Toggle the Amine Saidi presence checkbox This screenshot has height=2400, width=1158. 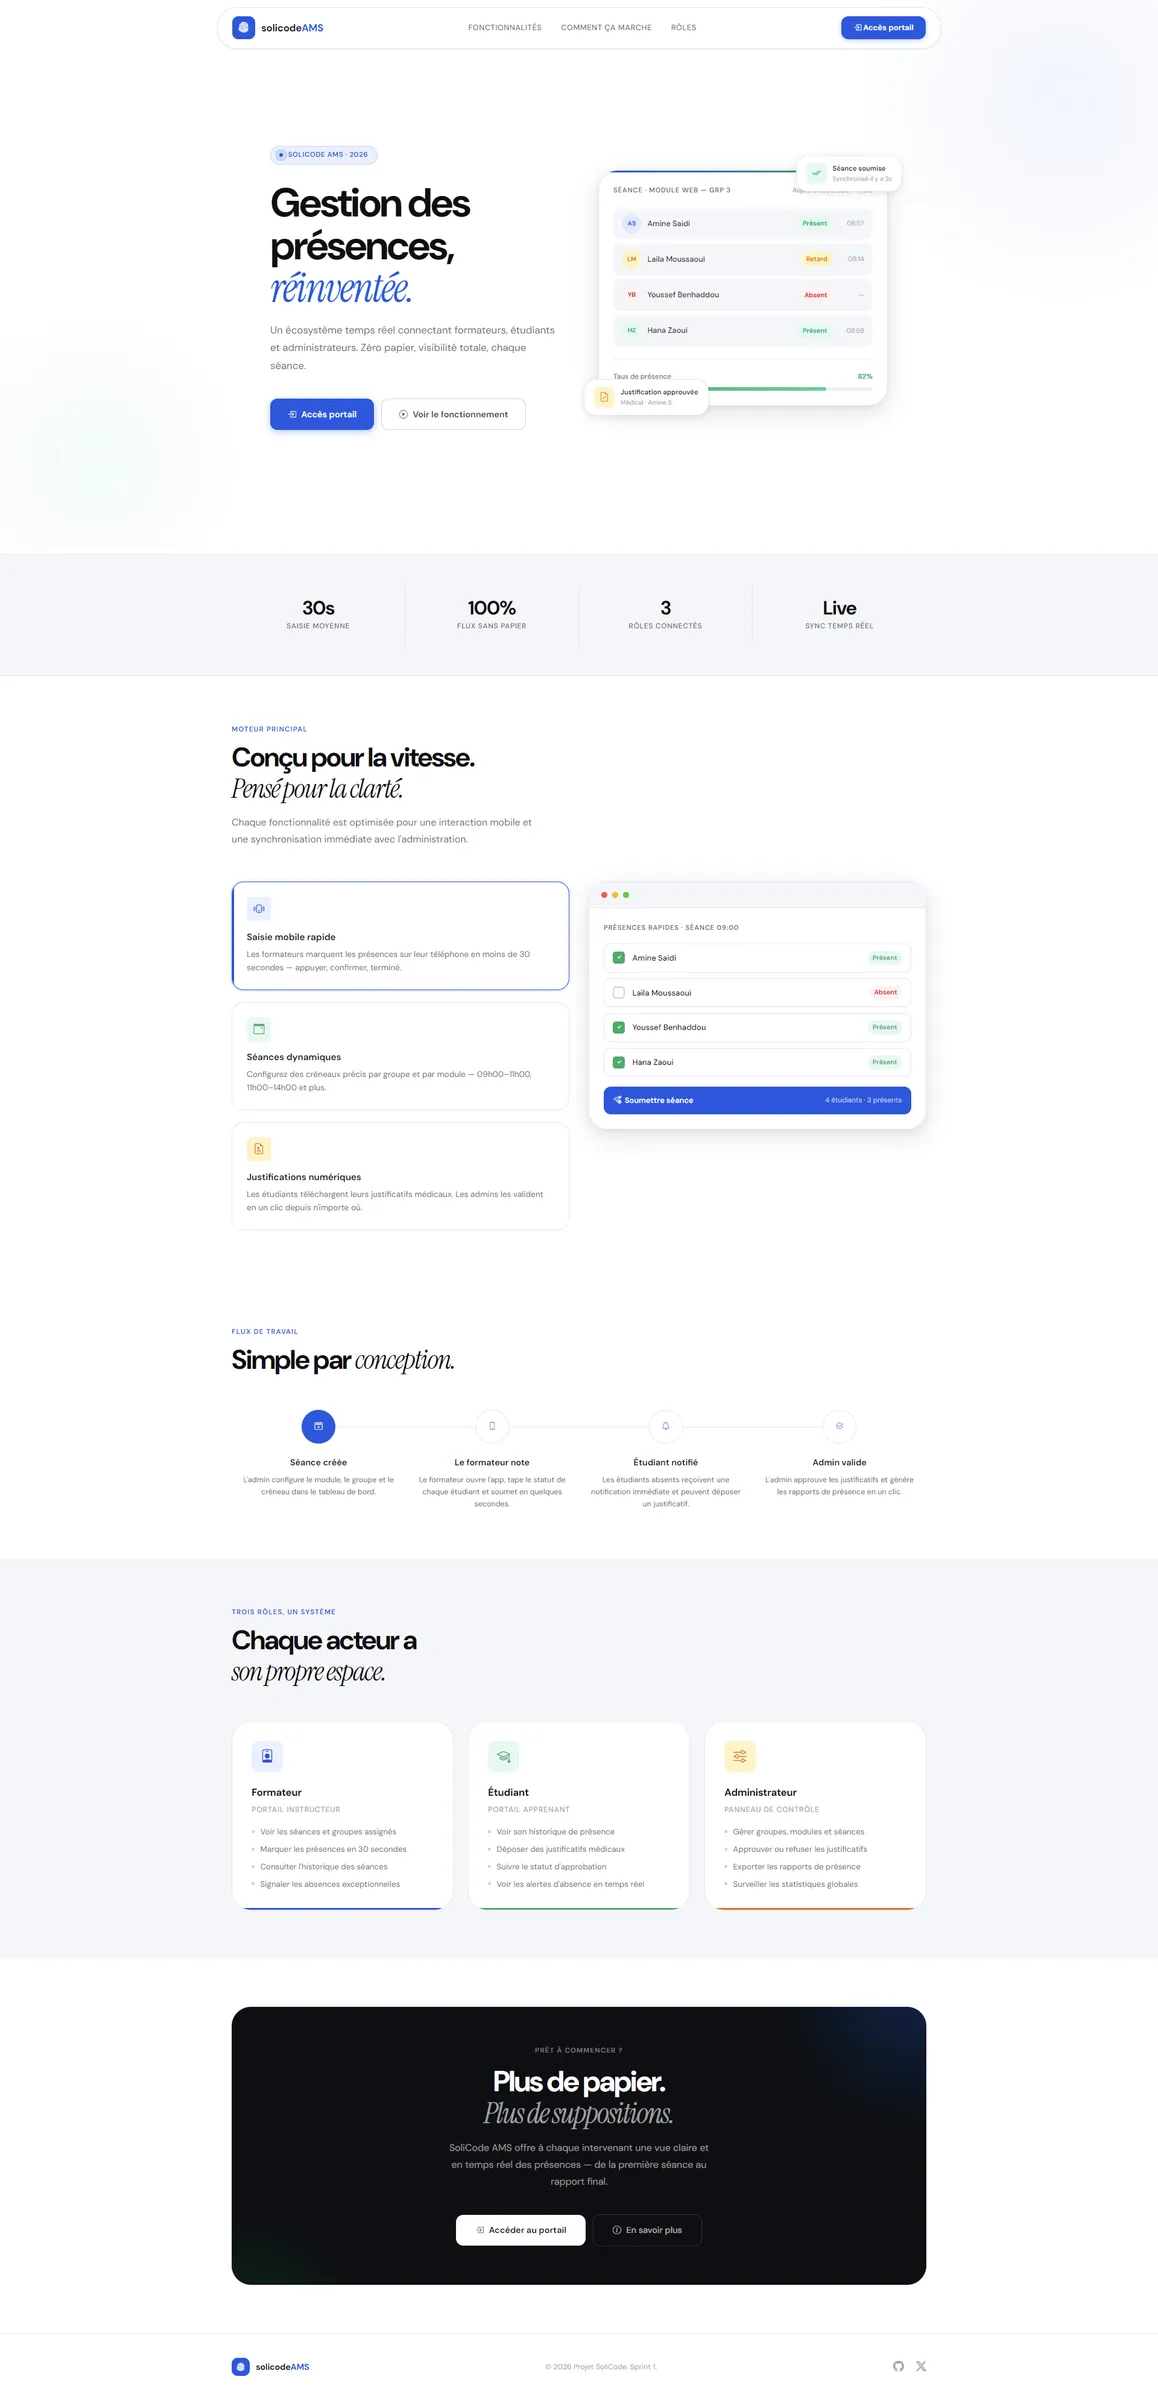click(619, 958)
